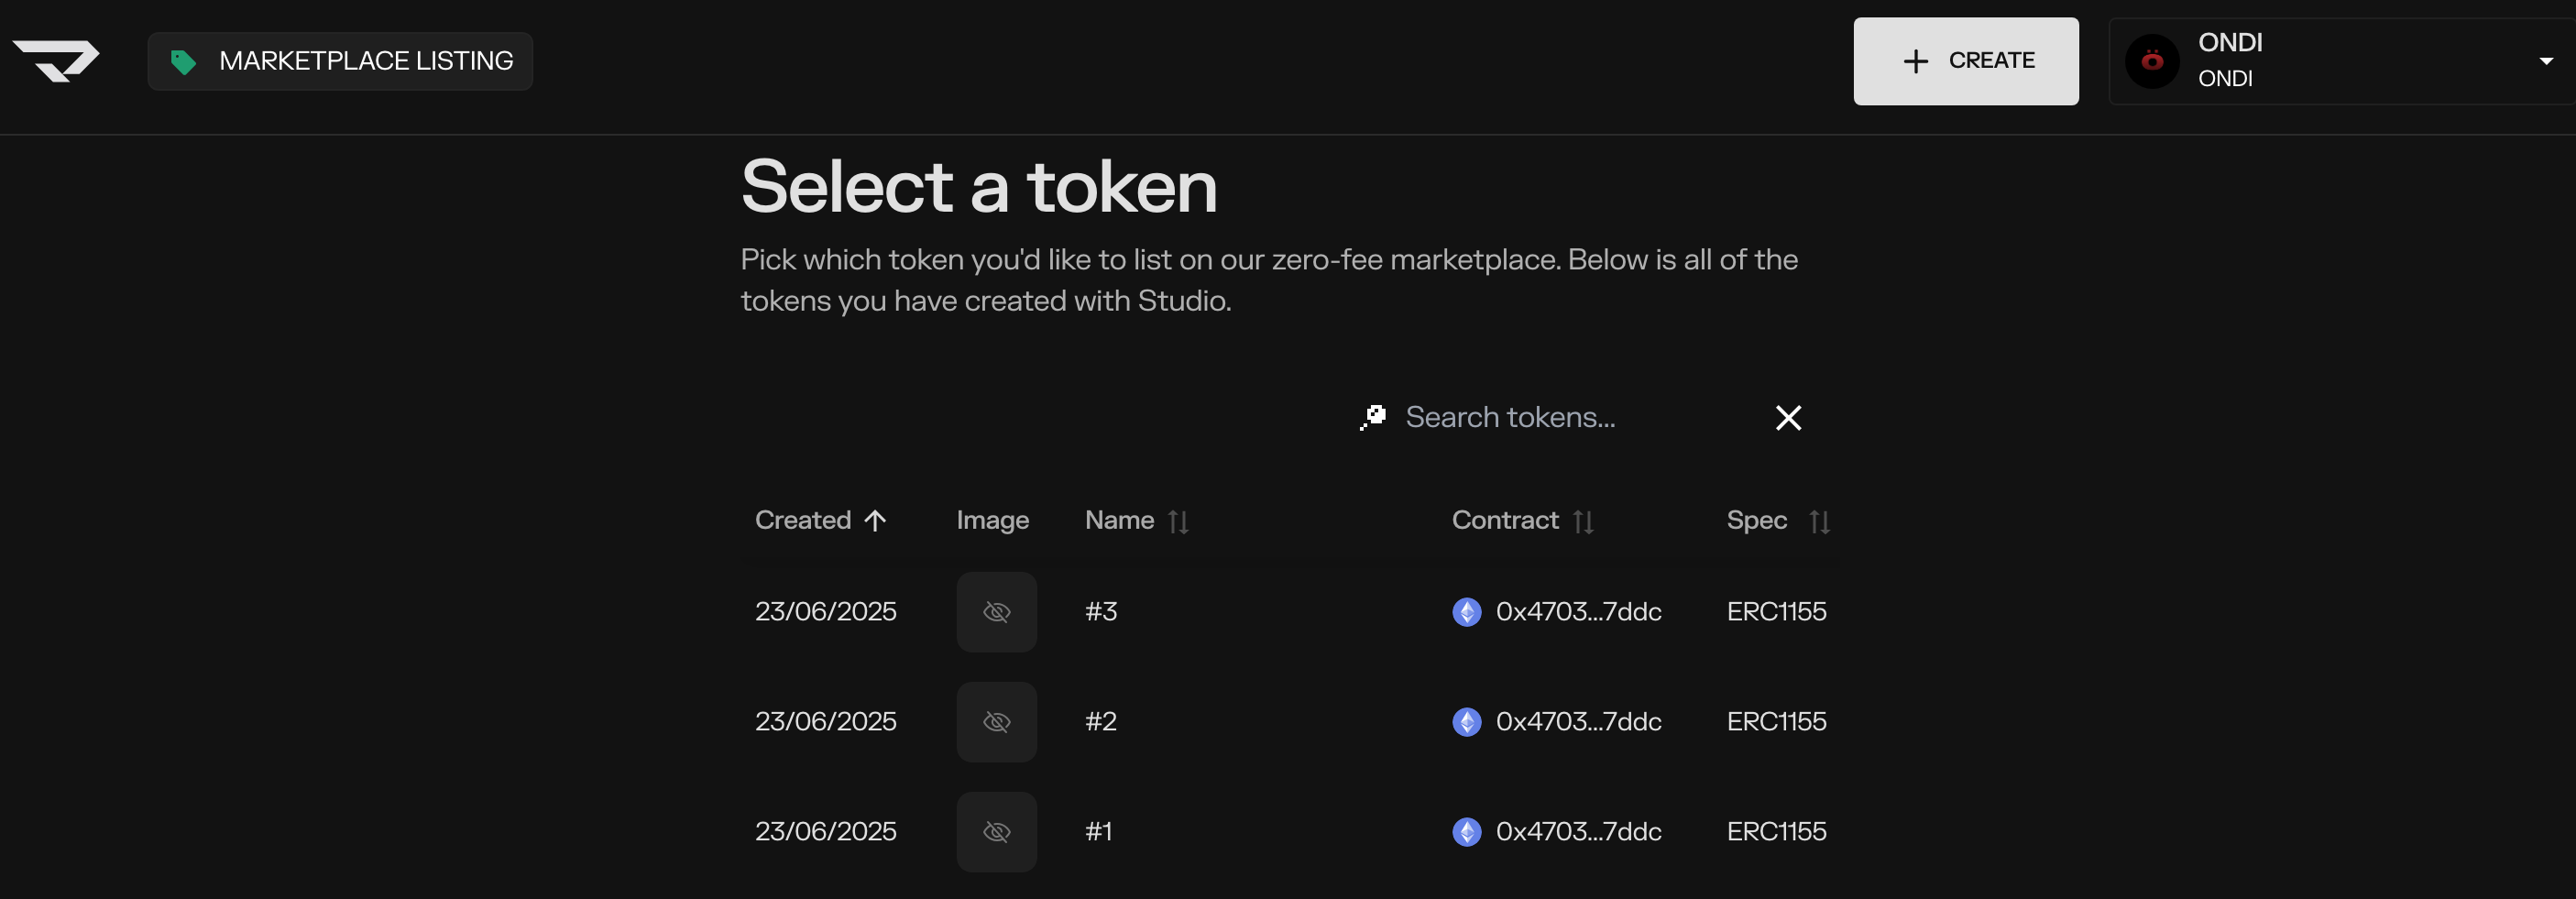The image size is (2576, 899).
Task: Sort by Spec column arrows
Action: coord(1819,522)
